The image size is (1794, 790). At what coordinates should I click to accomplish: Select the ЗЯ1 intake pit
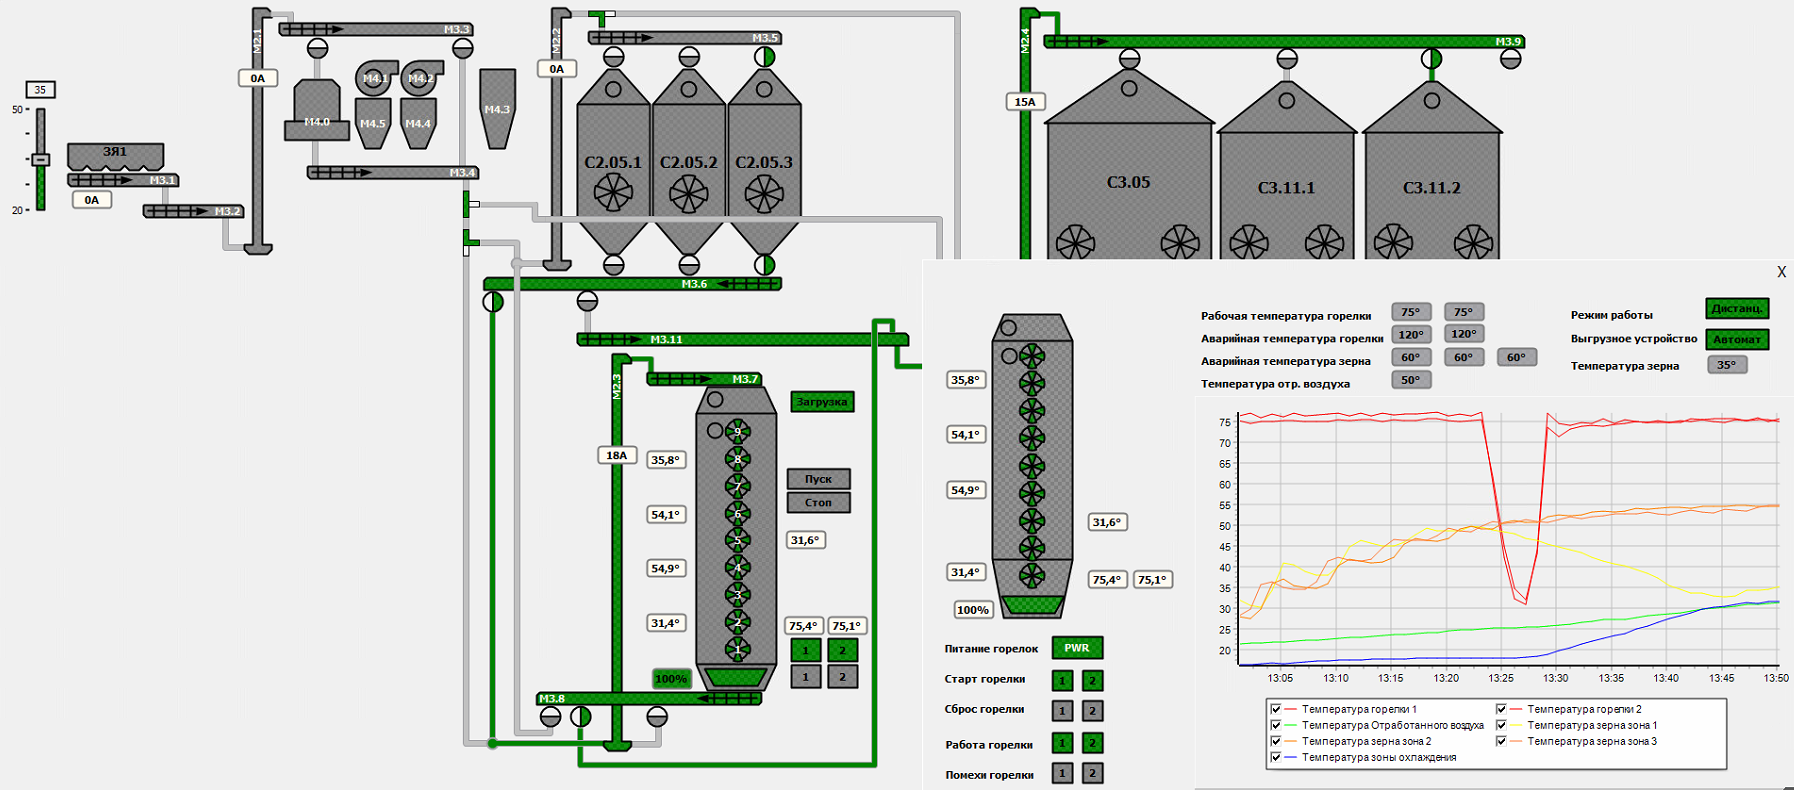115,156
